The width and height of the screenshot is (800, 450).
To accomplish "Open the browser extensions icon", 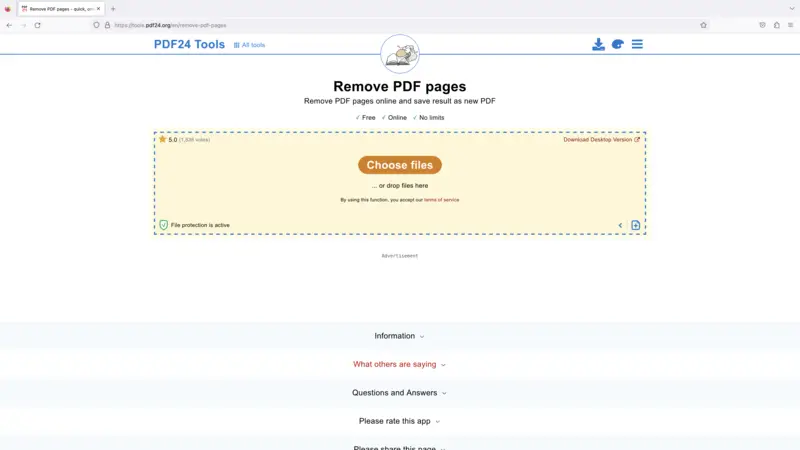I will tap(777, 25).
